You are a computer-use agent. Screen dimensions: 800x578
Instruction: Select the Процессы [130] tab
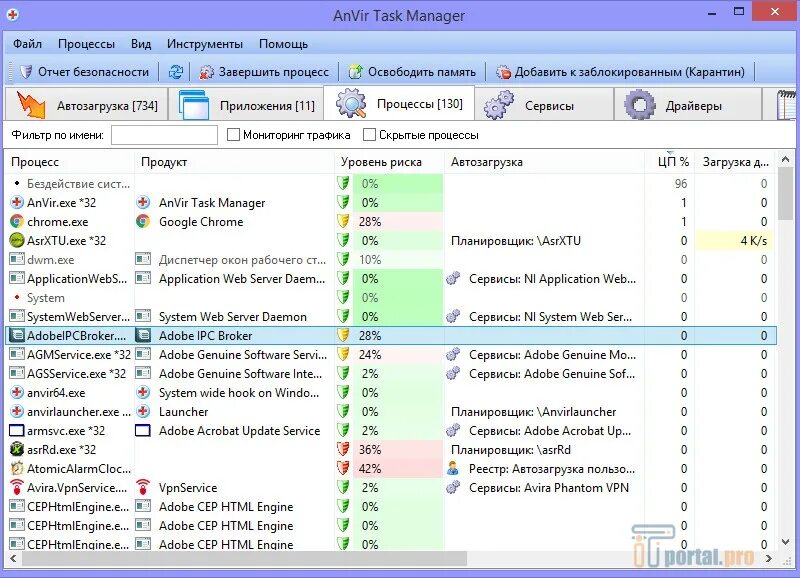pyautogui.click(x=399, y=104)
